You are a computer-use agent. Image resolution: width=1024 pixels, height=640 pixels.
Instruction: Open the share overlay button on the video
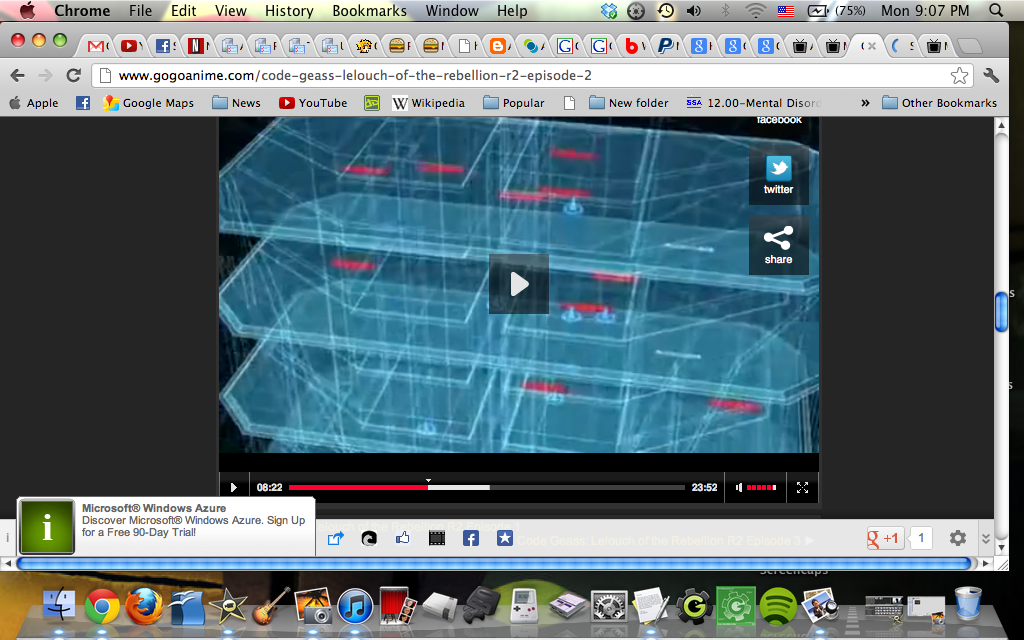coord(778,246)
